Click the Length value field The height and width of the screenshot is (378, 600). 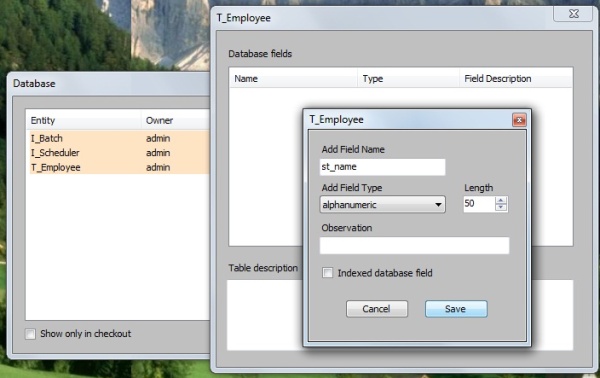click(479, 204)
